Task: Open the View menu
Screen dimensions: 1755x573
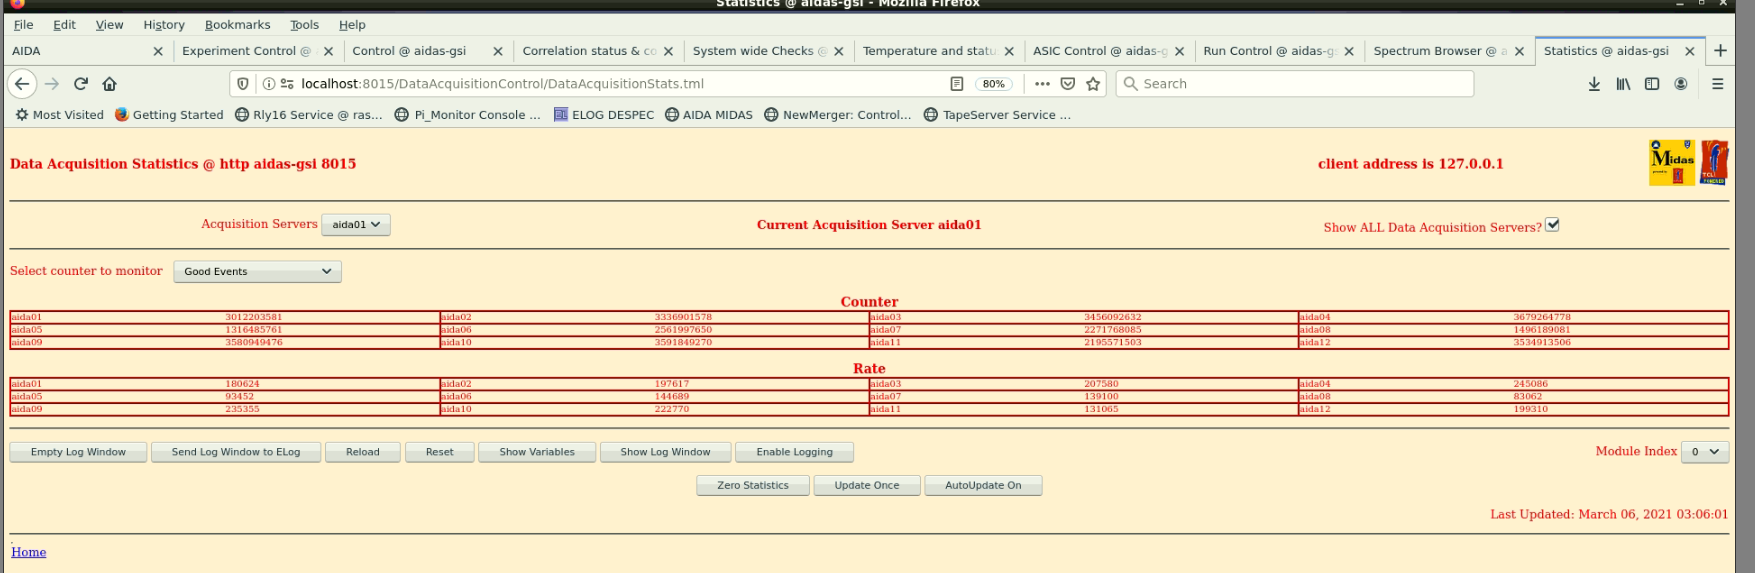Action: click(x=109, y=25)
